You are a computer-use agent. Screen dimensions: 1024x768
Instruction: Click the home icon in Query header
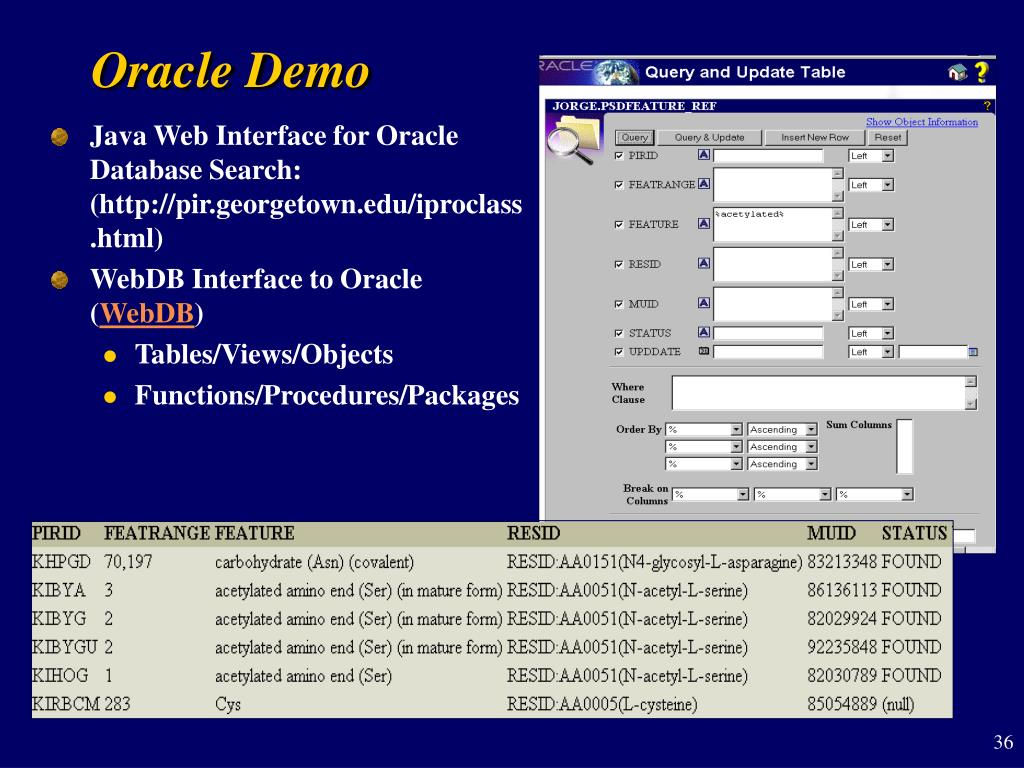tap(957, 72)
